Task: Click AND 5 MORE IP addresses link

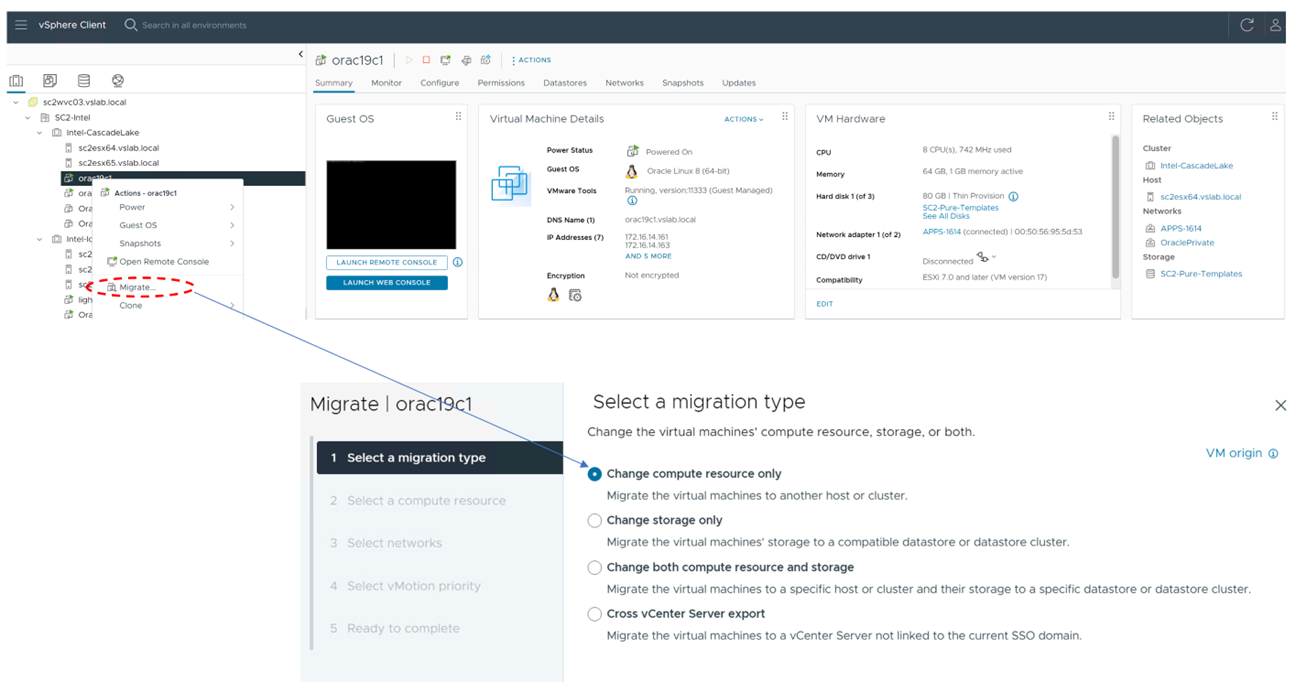Action: (648, 256)
